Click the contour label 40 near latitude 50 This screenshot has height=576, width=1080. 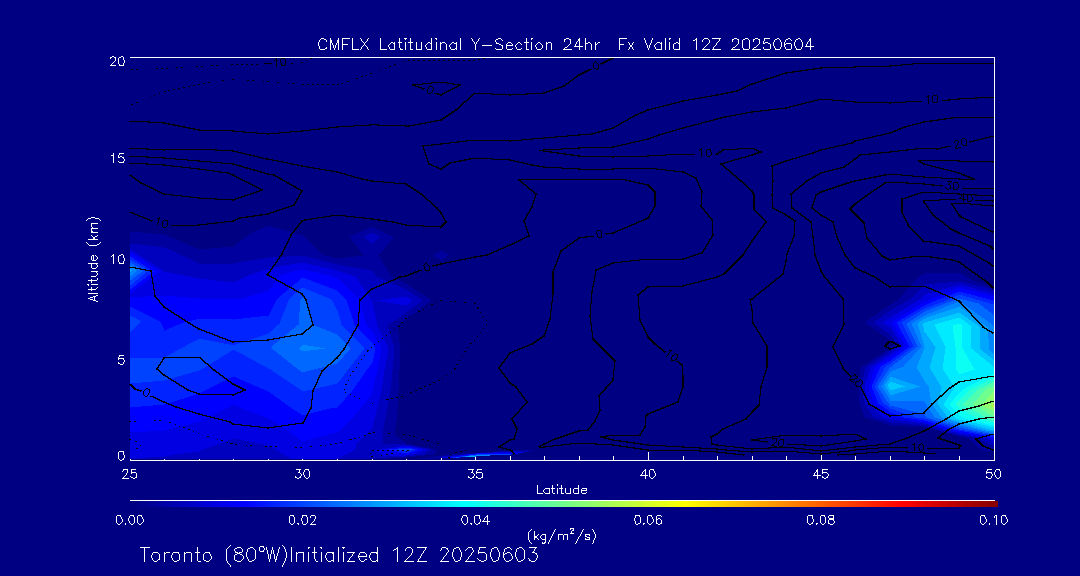click(x=967, y=198)
